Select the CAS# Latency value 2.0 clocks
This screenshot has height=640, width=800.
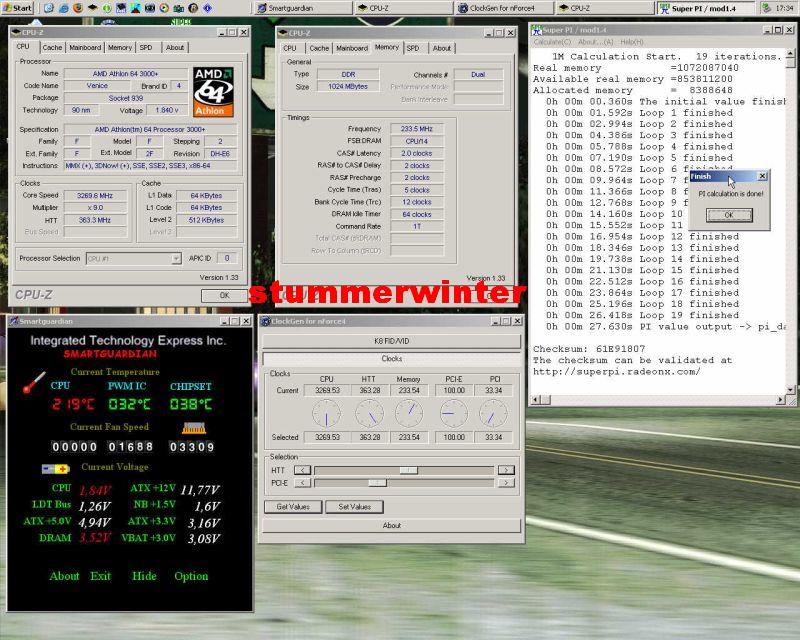click(417, 153)
